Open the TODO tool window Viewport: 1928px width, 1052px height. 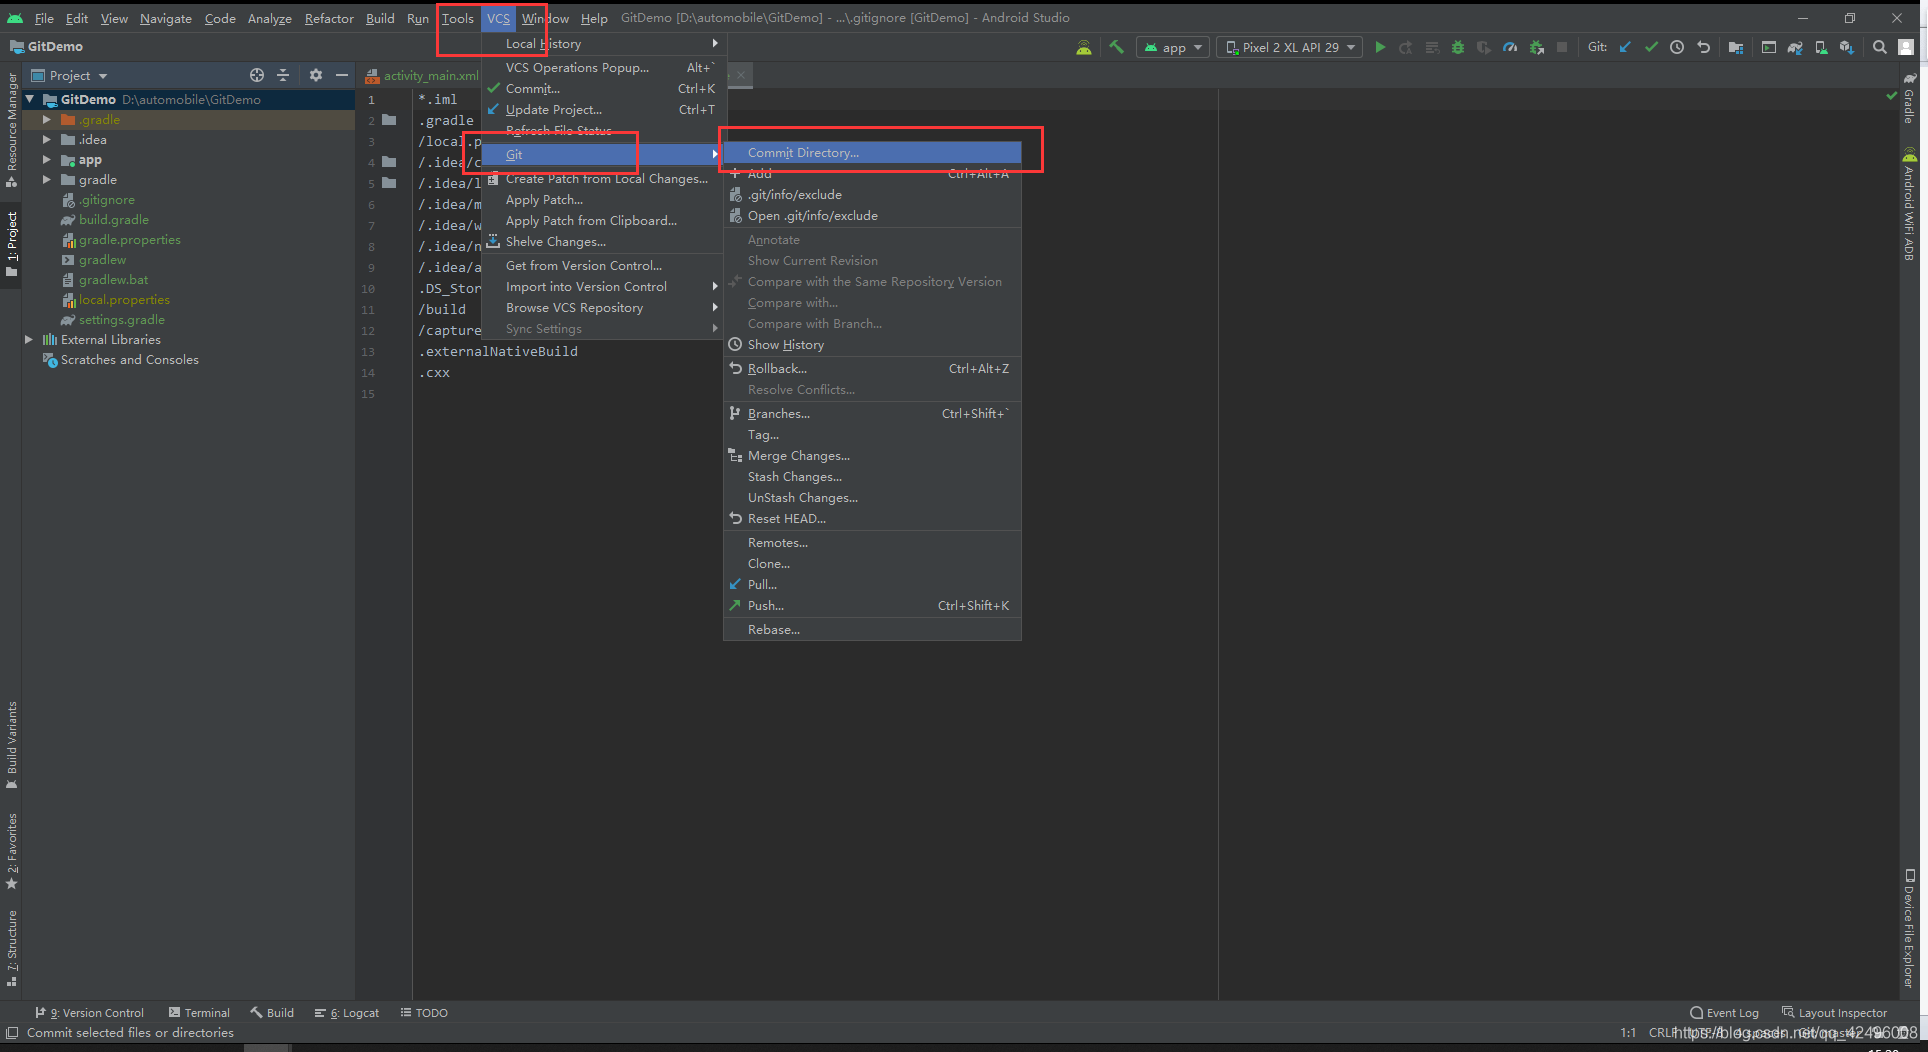(x=424, y=1012)
